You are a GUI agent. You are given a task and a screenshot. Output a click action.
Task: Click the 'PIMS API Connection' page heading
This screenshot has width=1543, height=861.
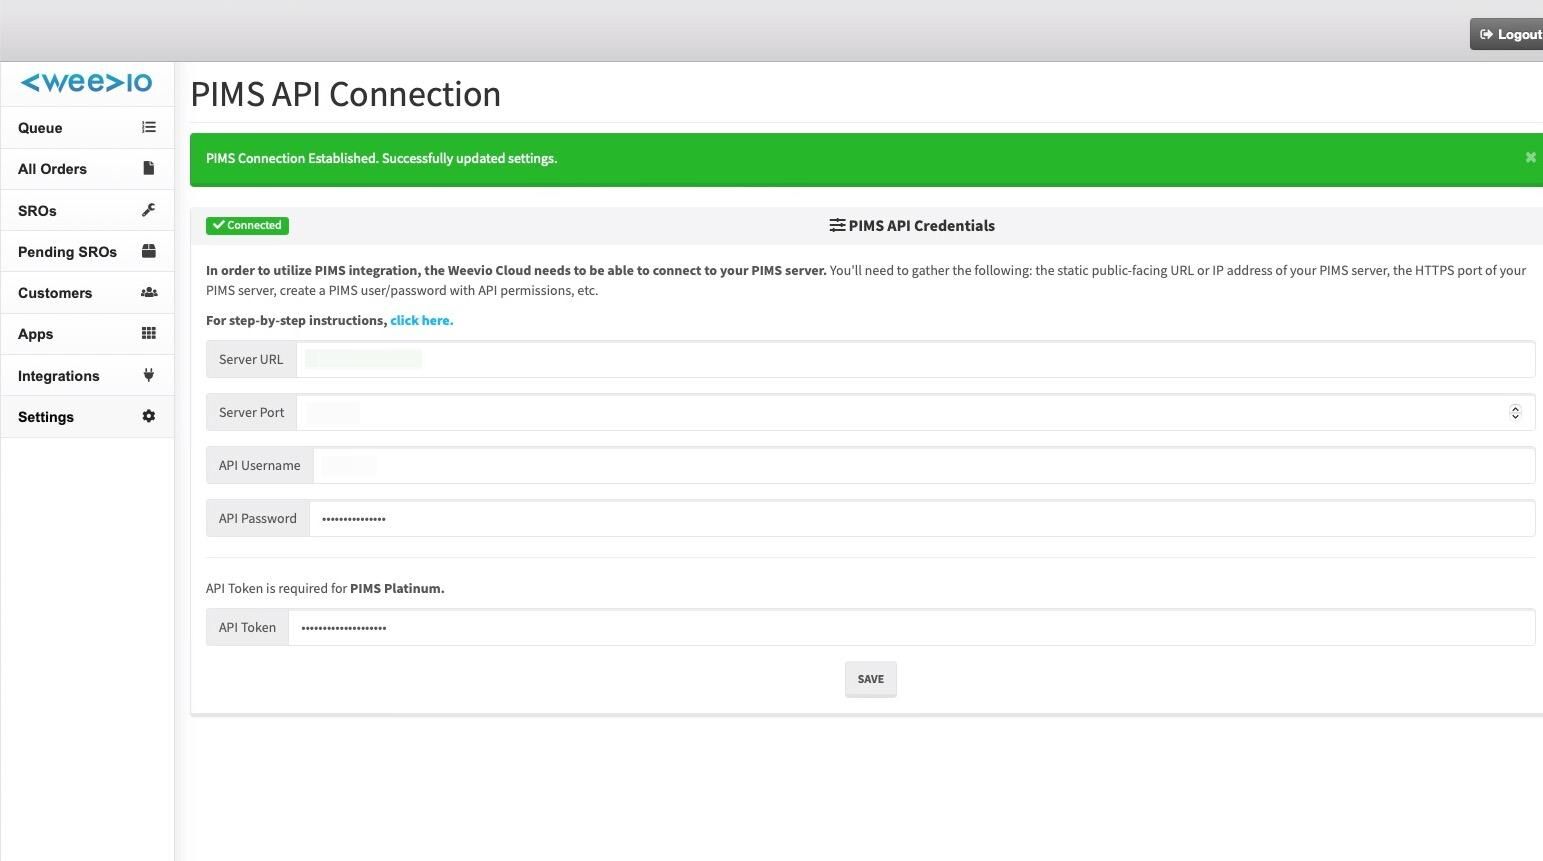[346, 94]
